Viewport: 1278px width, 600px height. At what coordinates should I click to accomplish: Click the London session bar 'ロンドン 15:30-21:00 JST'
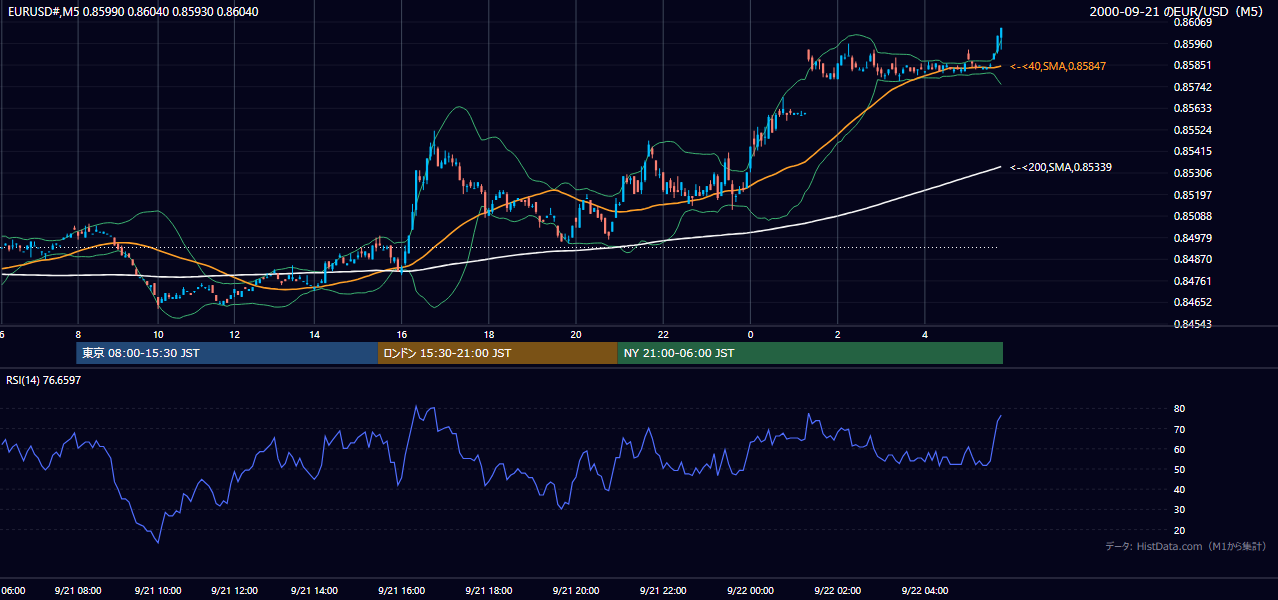pos(497,353)
